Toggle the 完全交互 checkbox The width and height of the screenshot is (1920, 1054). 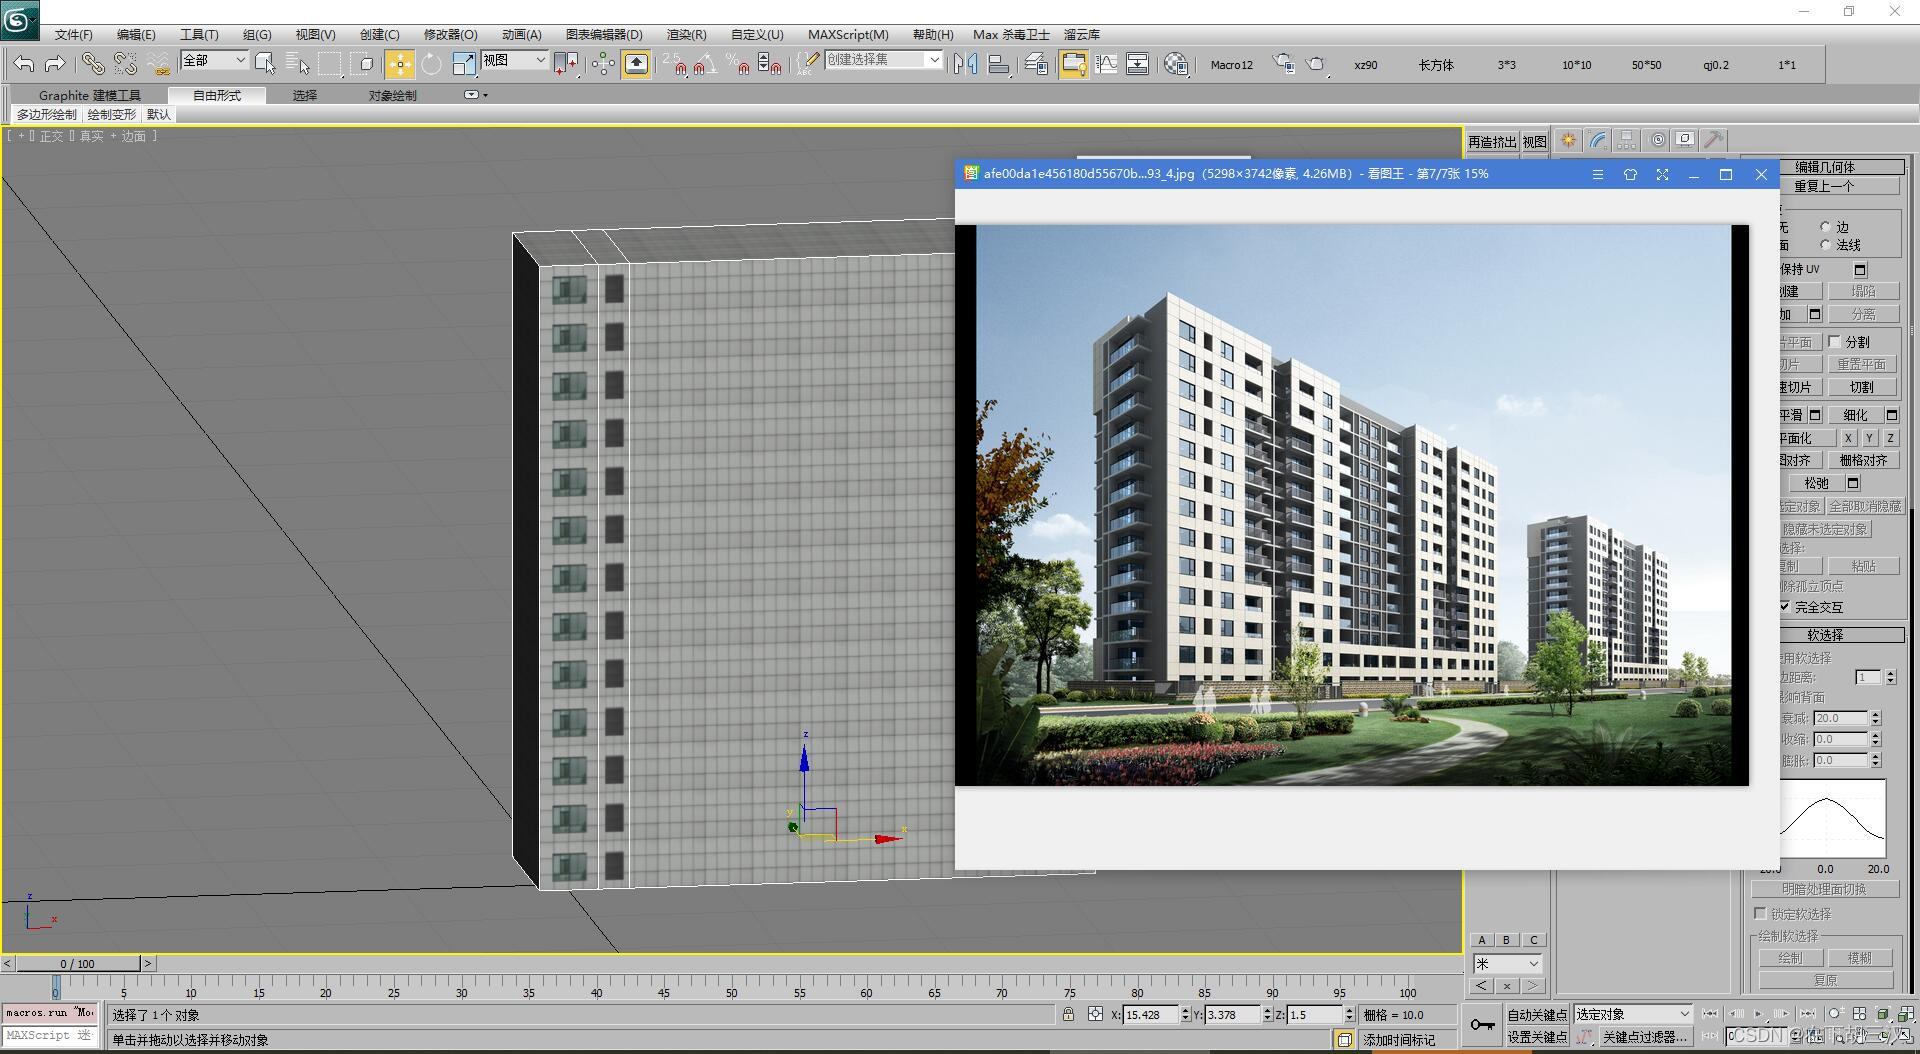1786,607
